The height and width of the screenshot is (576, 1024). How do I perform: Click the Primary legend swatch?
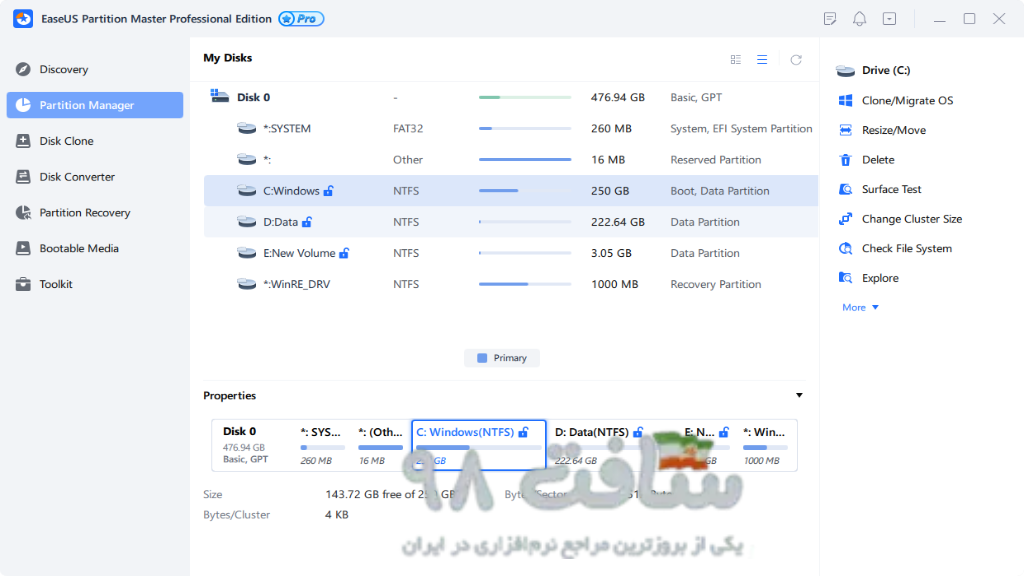(x=482, y=358)
